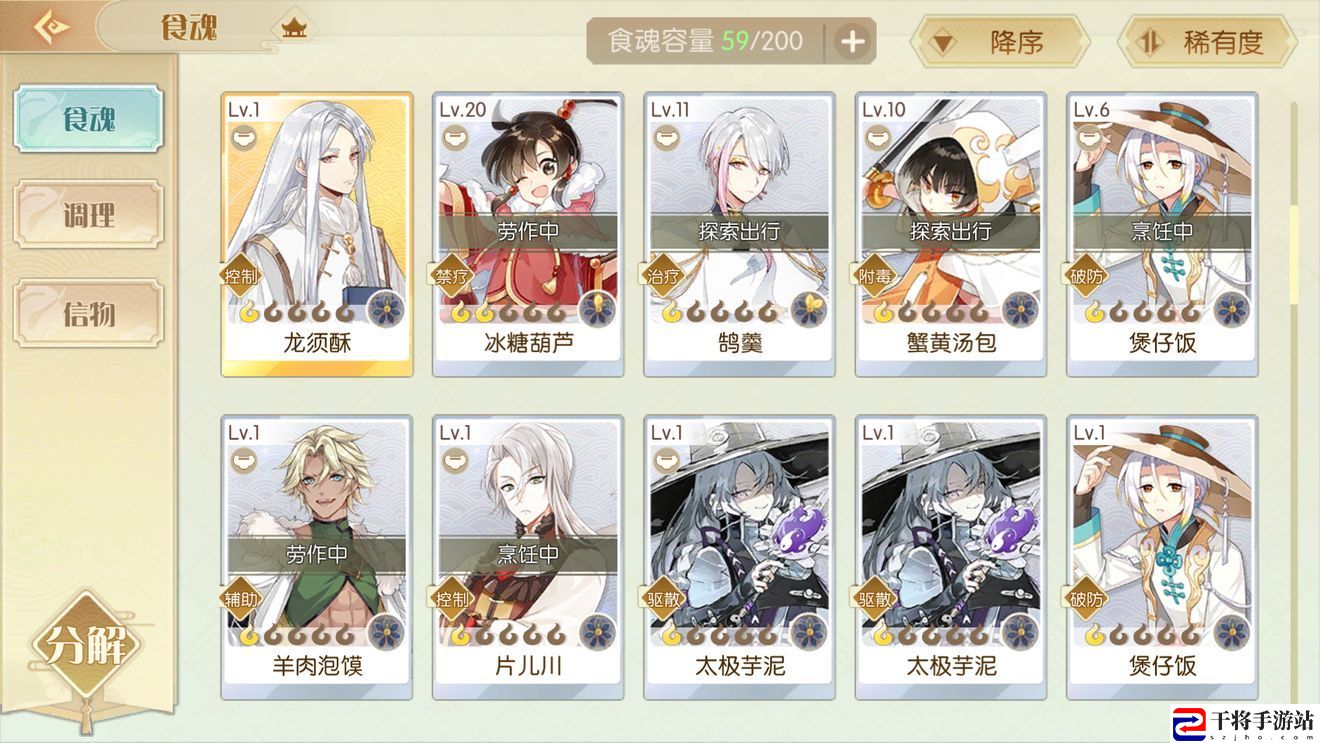Select the Lv.1 煲仔饭 card
The image size is (1320, 743).
(x=1162, y=557)
